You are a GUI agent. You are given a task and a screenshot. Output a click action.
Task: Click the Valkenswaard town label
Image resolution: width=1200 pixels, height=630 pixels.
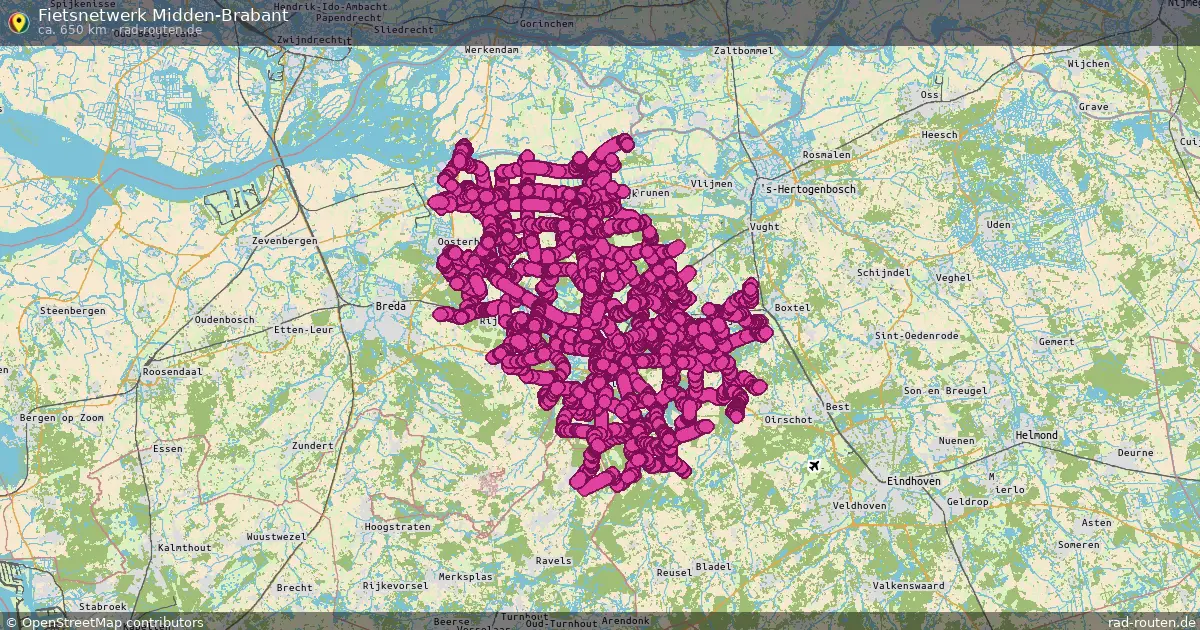(x=908, y=584)
